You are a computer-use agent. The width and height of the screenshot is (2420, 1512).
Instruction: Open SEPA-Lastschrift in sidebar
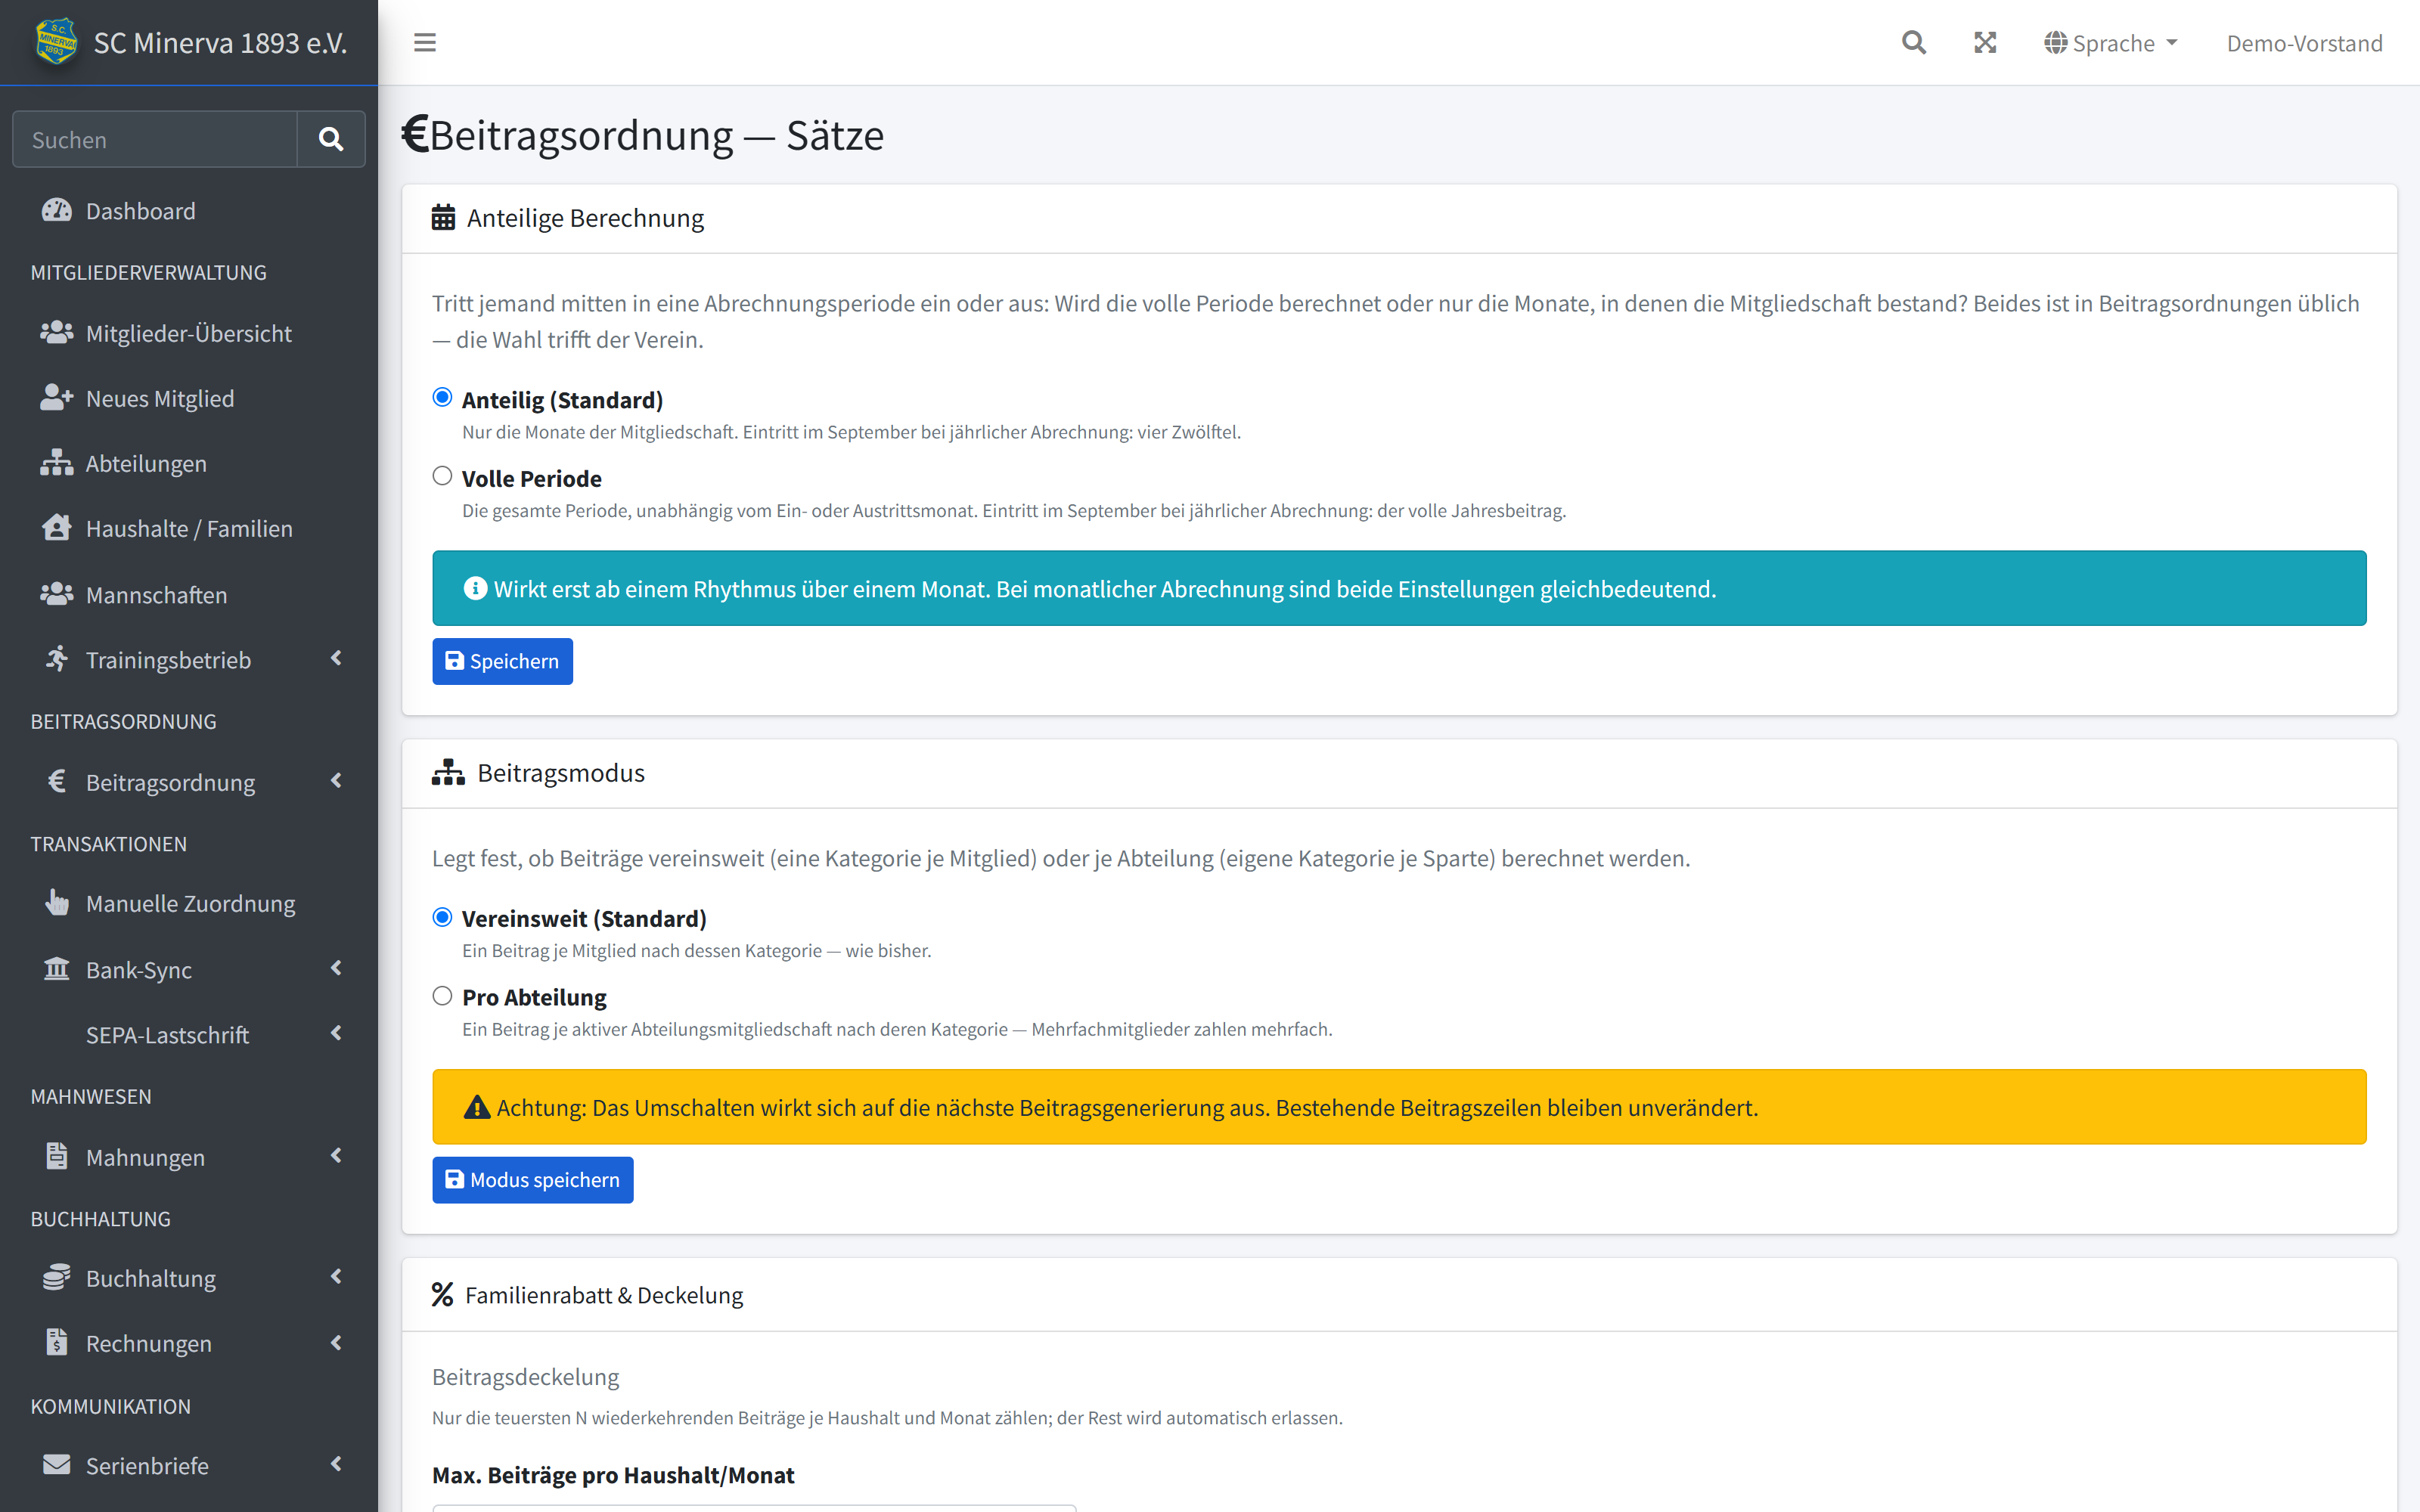(x=189, y=1035)
